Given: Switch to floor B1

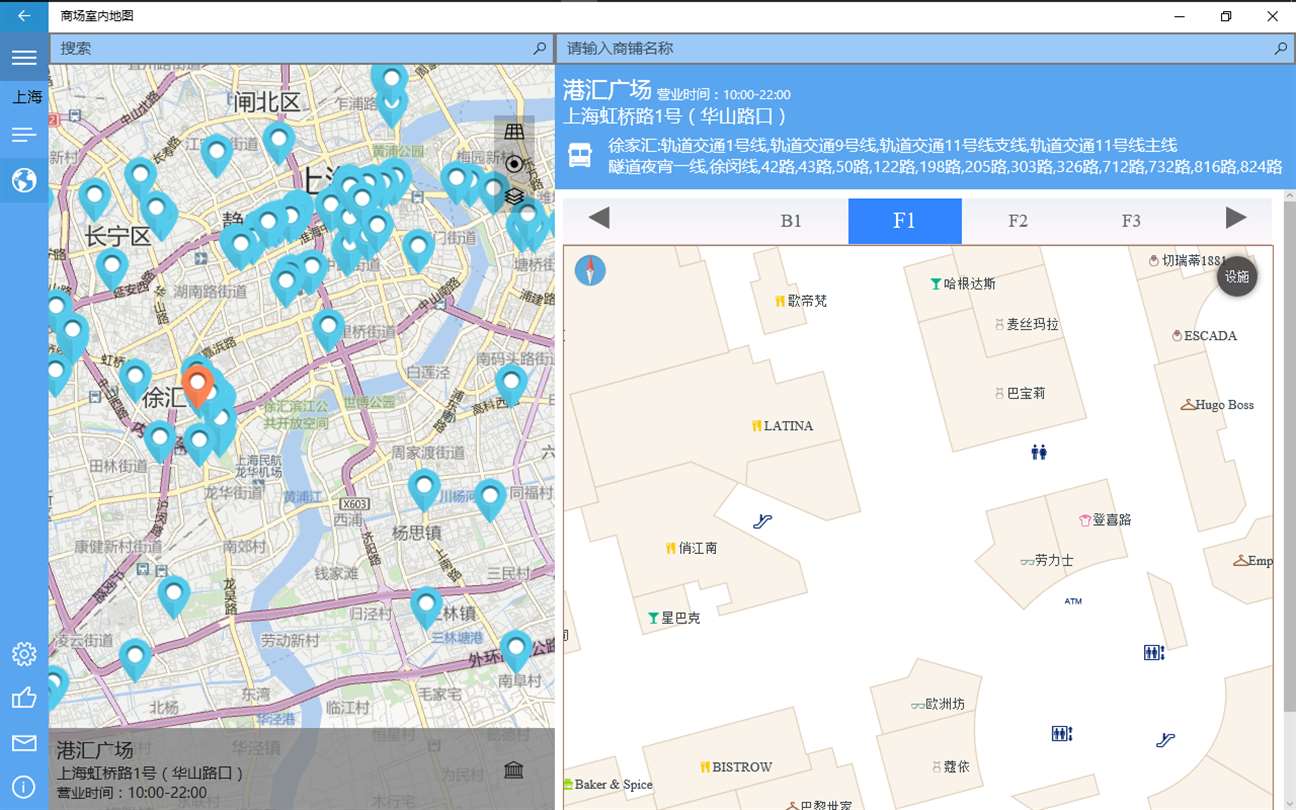Looking at the screenshot, I should (791, 221).
